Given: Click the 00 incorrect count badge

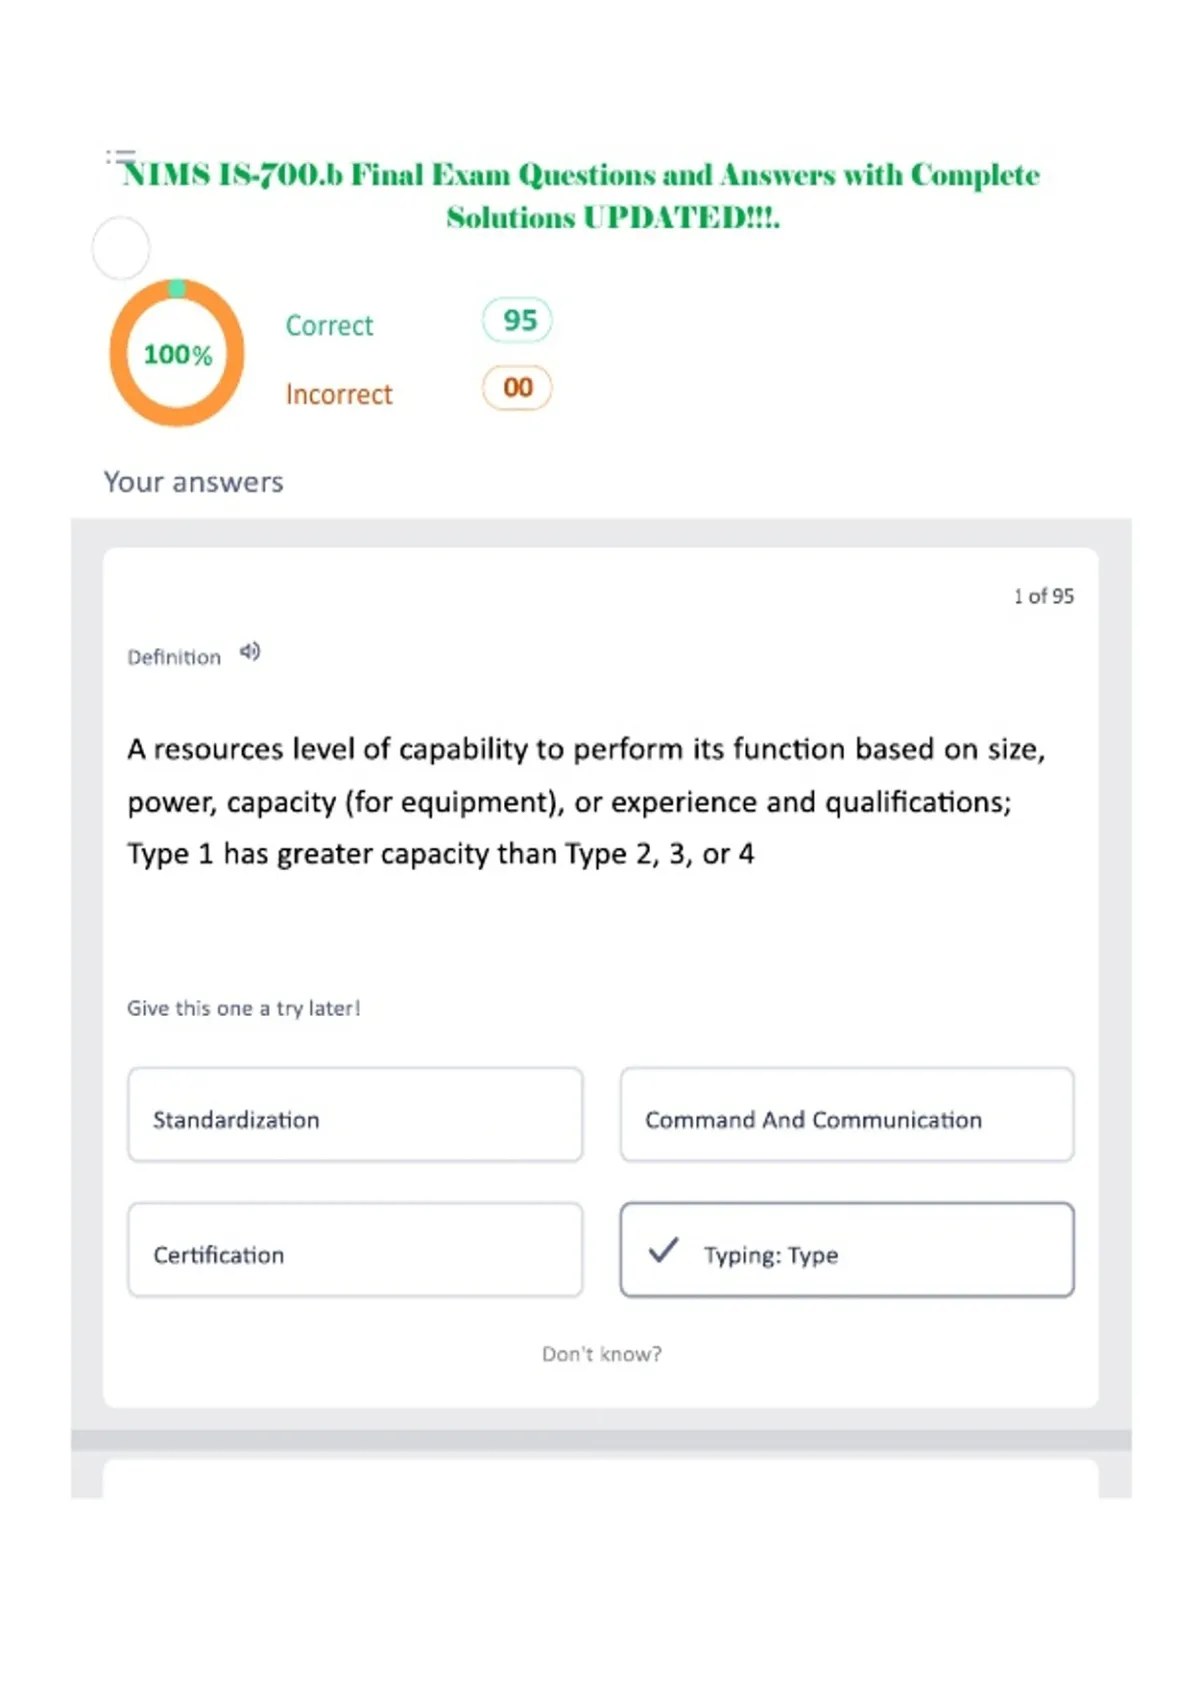Looking at the screenshot, I should tap(517, 388).
